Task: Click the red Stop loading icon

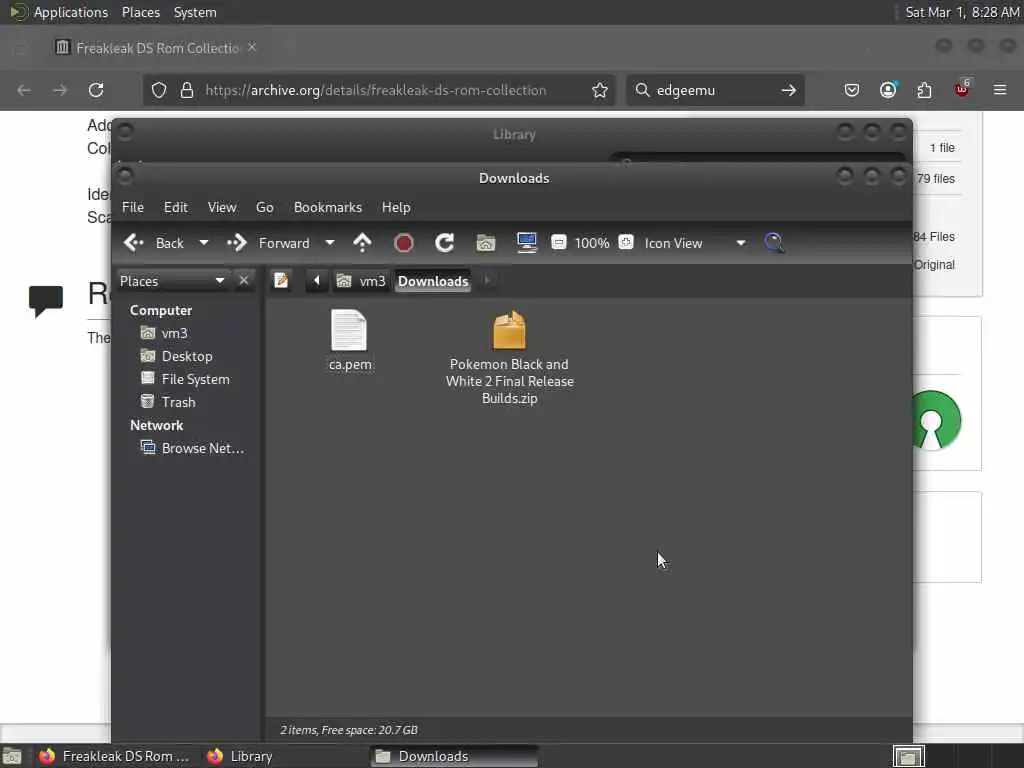Action: 404,243
